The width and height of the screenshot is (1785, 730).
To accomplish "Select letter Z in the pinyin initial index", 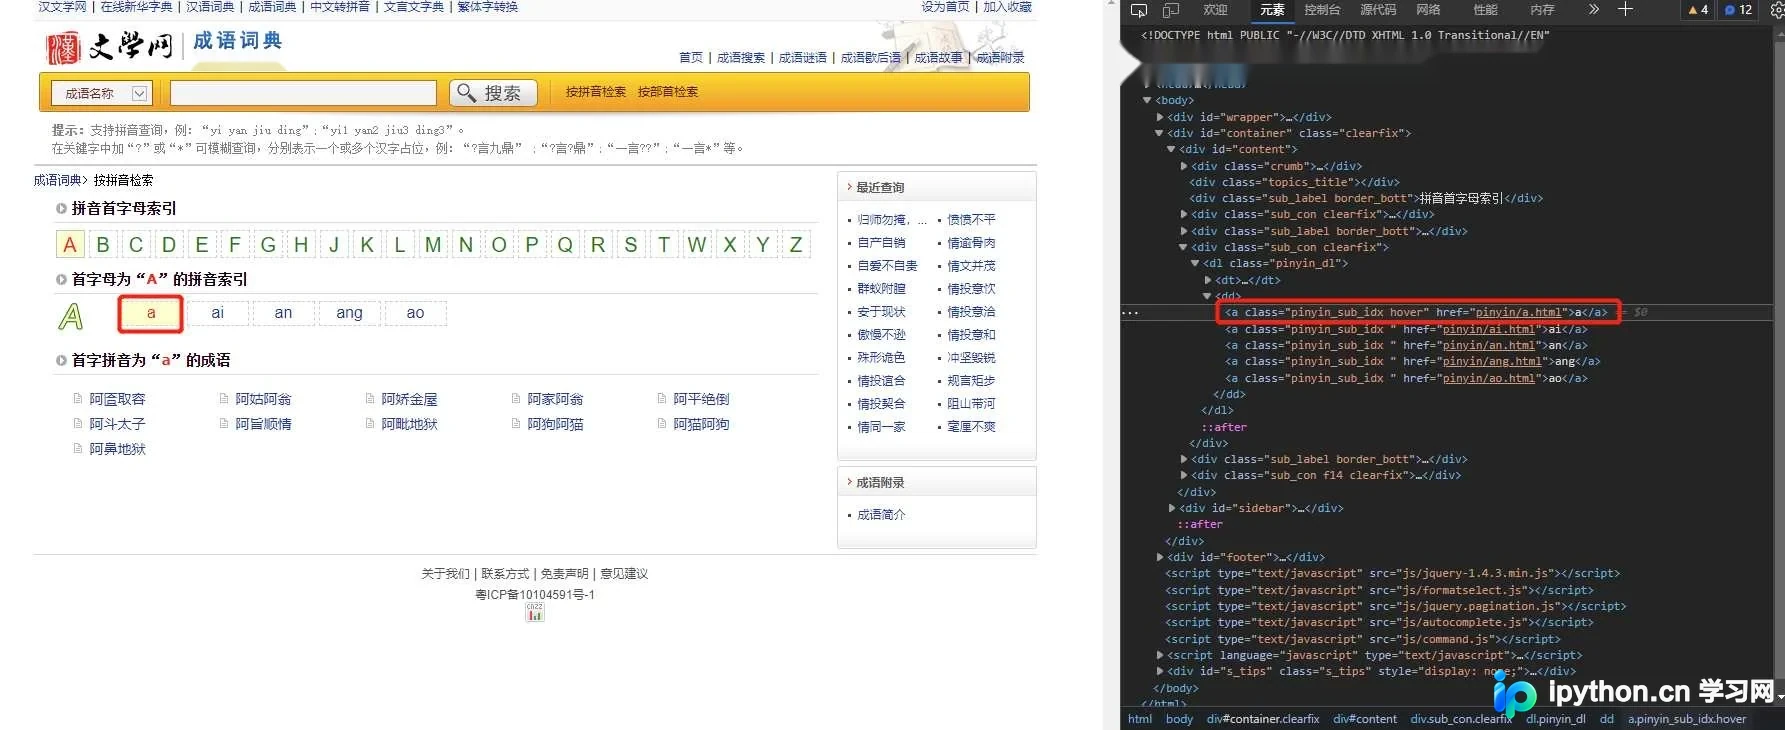I will click(x=796, y=245).
